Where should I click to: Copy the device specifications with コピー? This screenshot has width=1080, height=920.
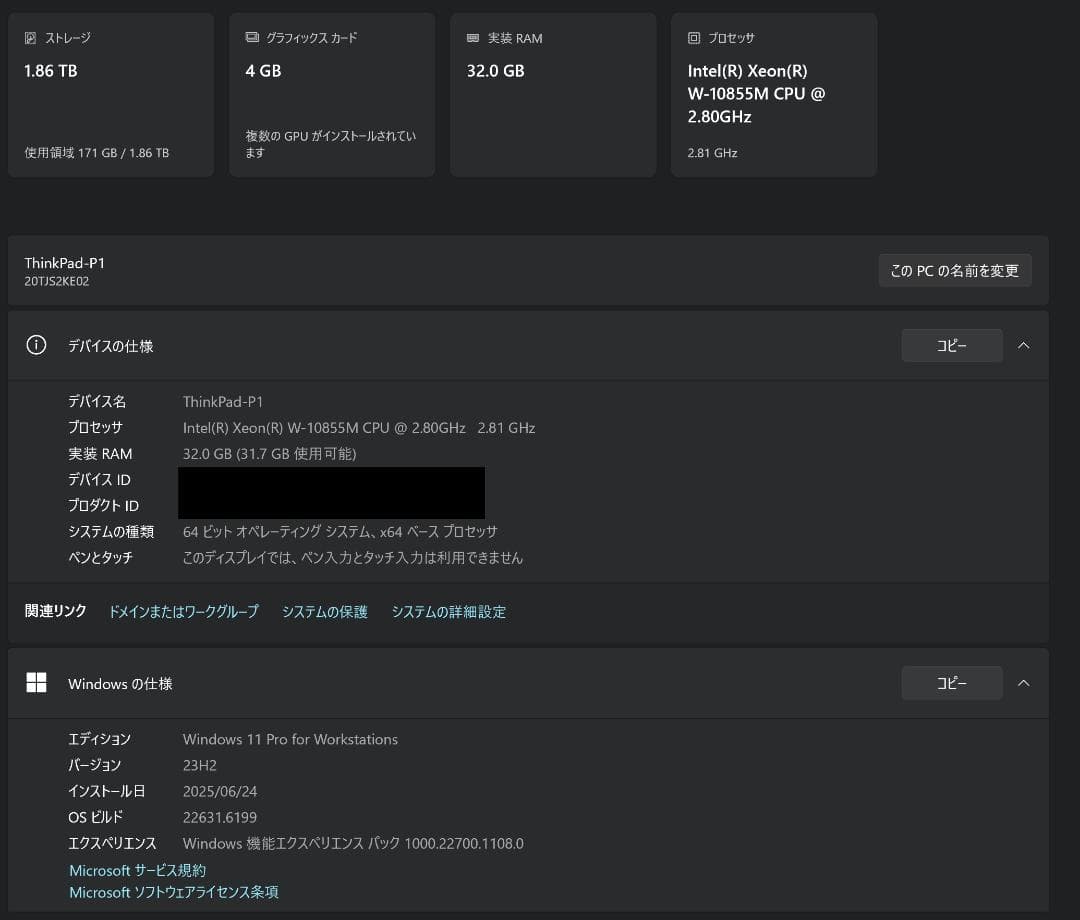click(x=951, y=345)
